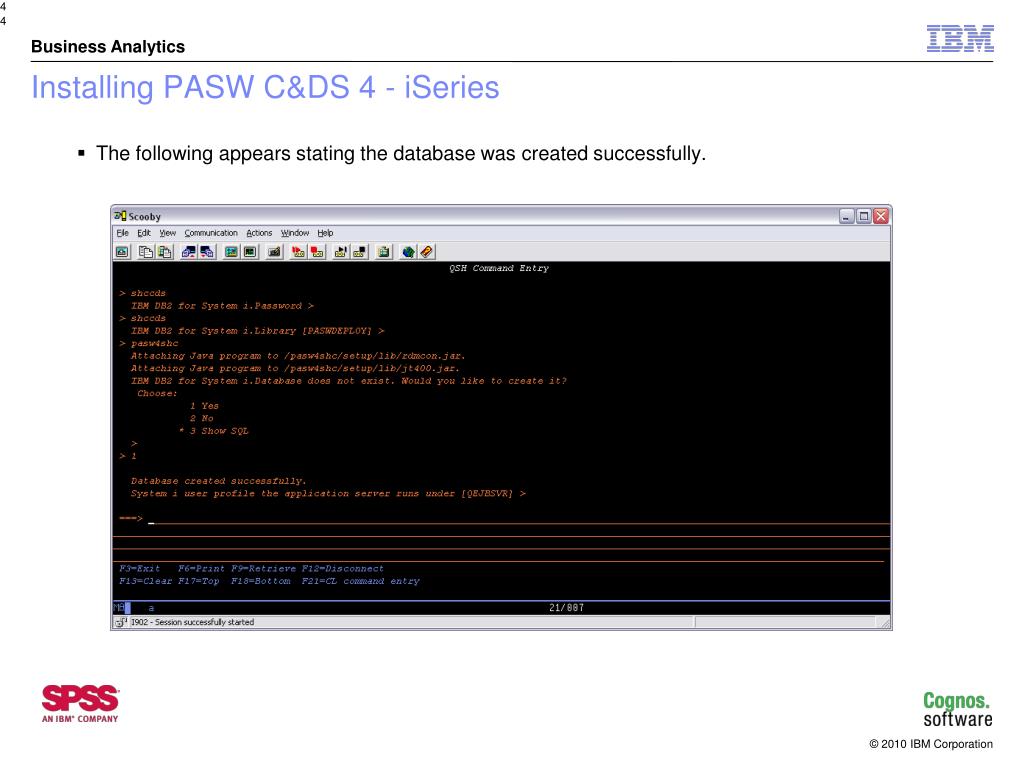
Task: Open the Window menu
Action: point(295,233)
